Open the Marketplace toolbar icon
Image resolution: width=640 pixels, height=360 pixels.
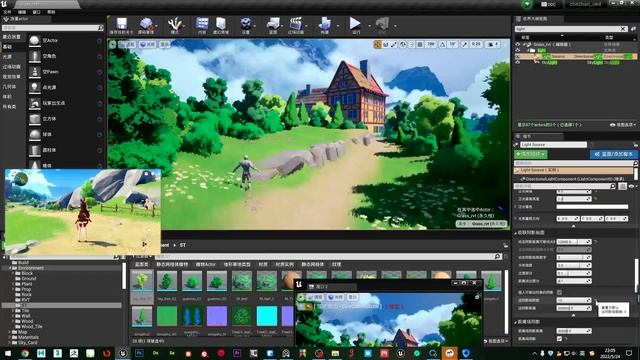[221, 24]
